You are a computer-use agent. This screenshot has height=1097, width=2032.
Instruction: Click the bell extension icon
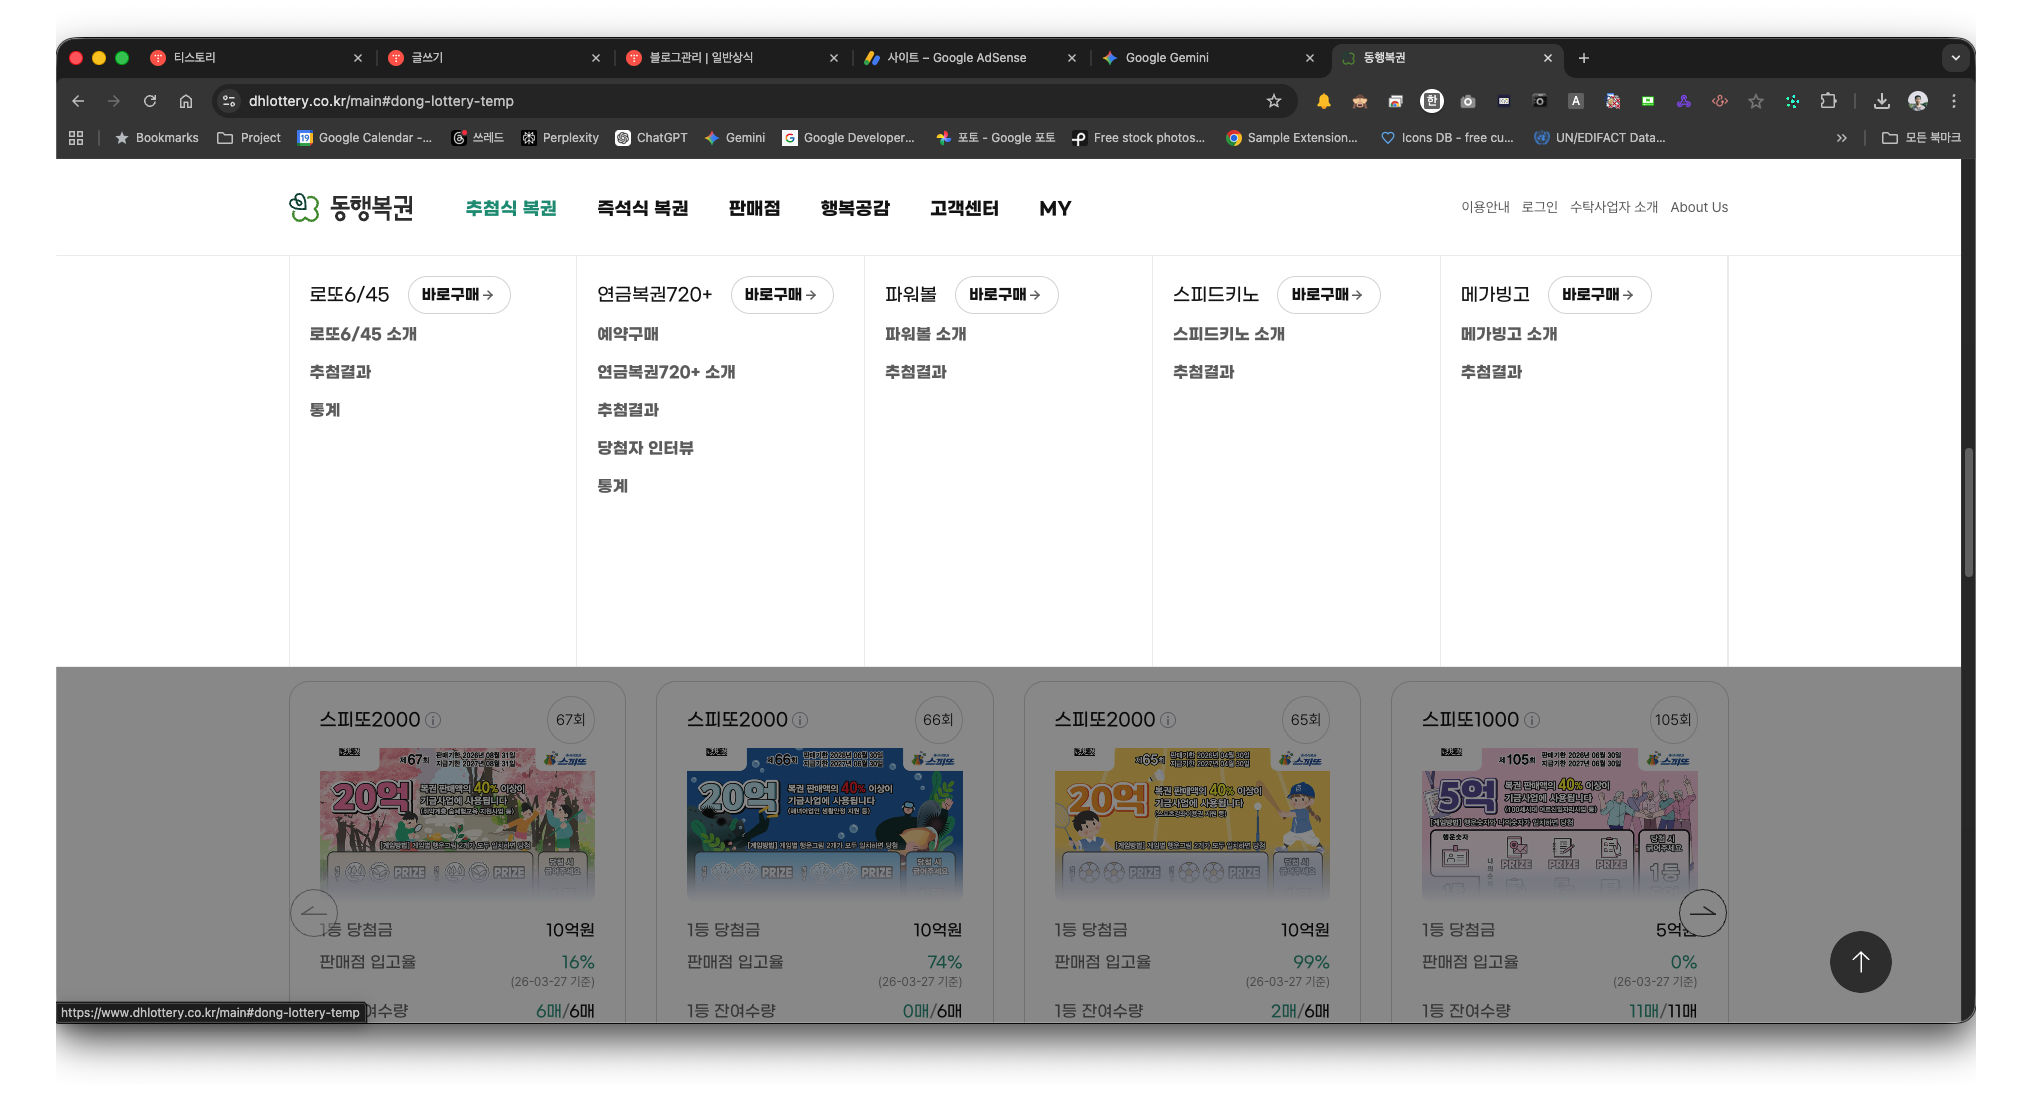pyautogui.click(x=1324, y=101)
